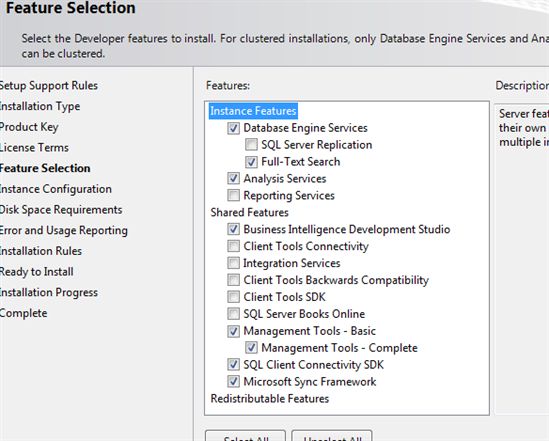Select the Shared Features heading

click(x=249, y=212)
